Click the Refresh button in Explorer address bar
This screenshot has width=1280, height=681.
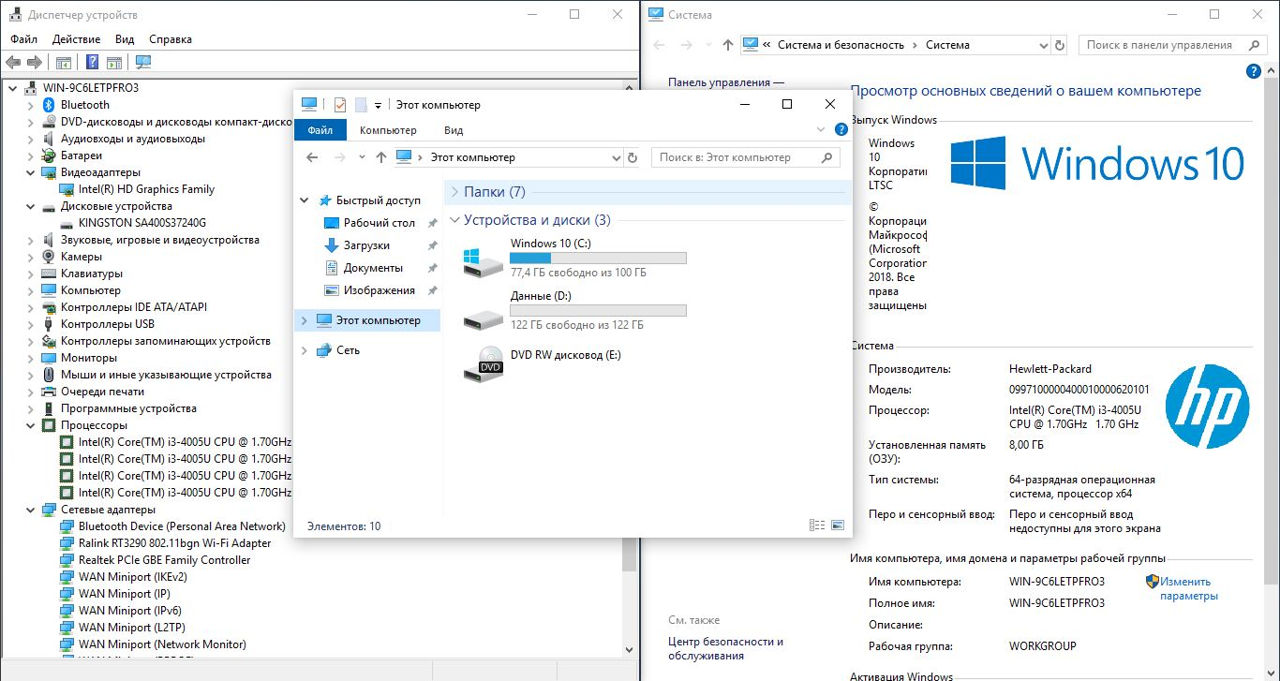pyautogui.click(x=632, y=158)
